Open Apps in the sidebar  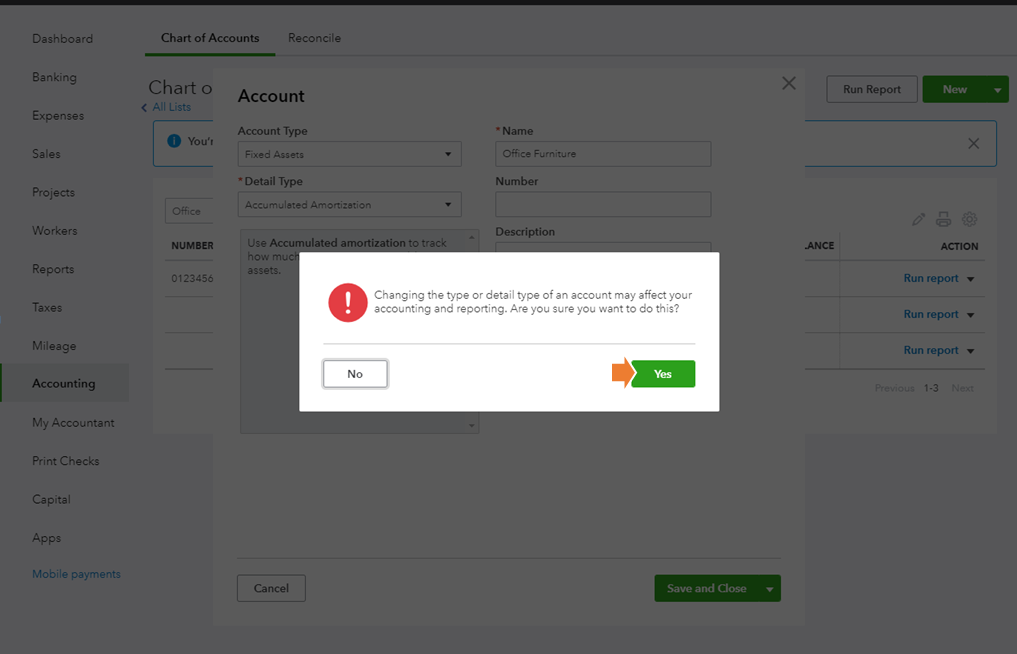(47, 538)
